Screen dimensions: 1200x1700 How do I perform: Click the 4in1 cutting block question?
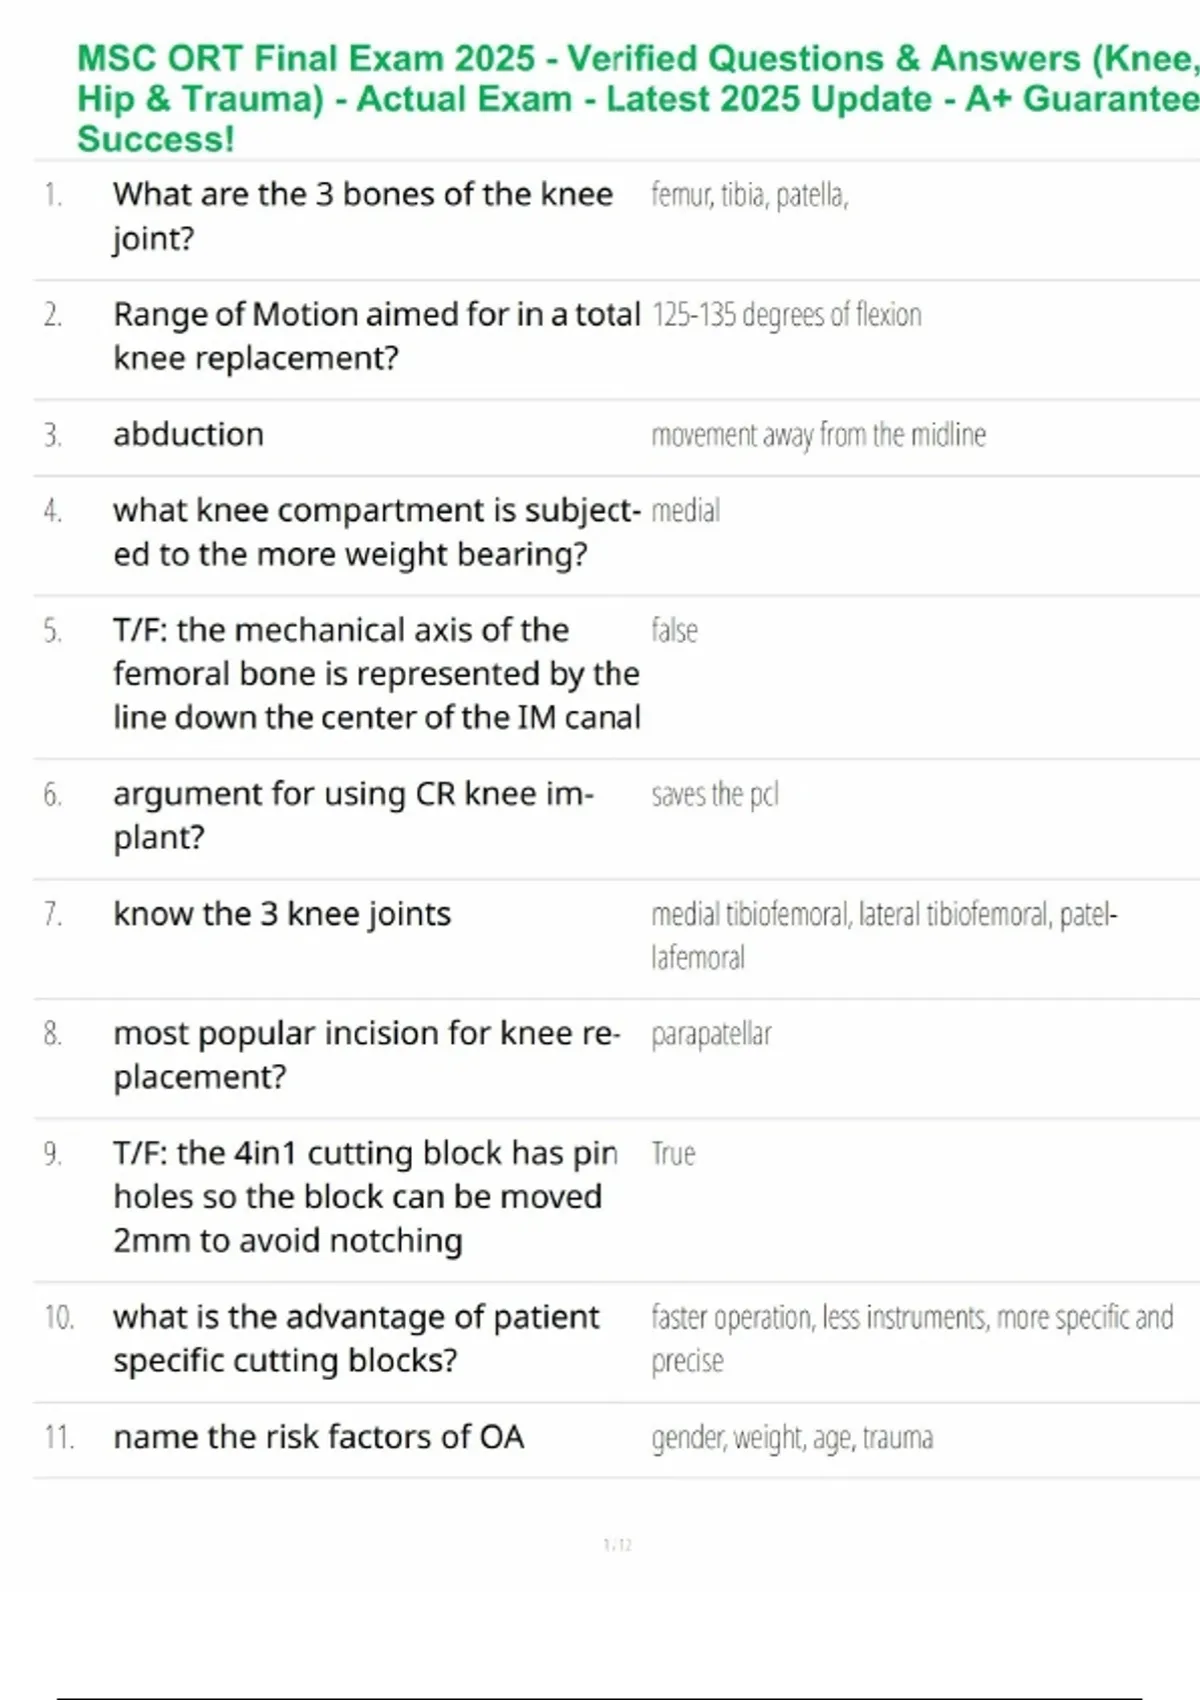(x=365, y=1196)
